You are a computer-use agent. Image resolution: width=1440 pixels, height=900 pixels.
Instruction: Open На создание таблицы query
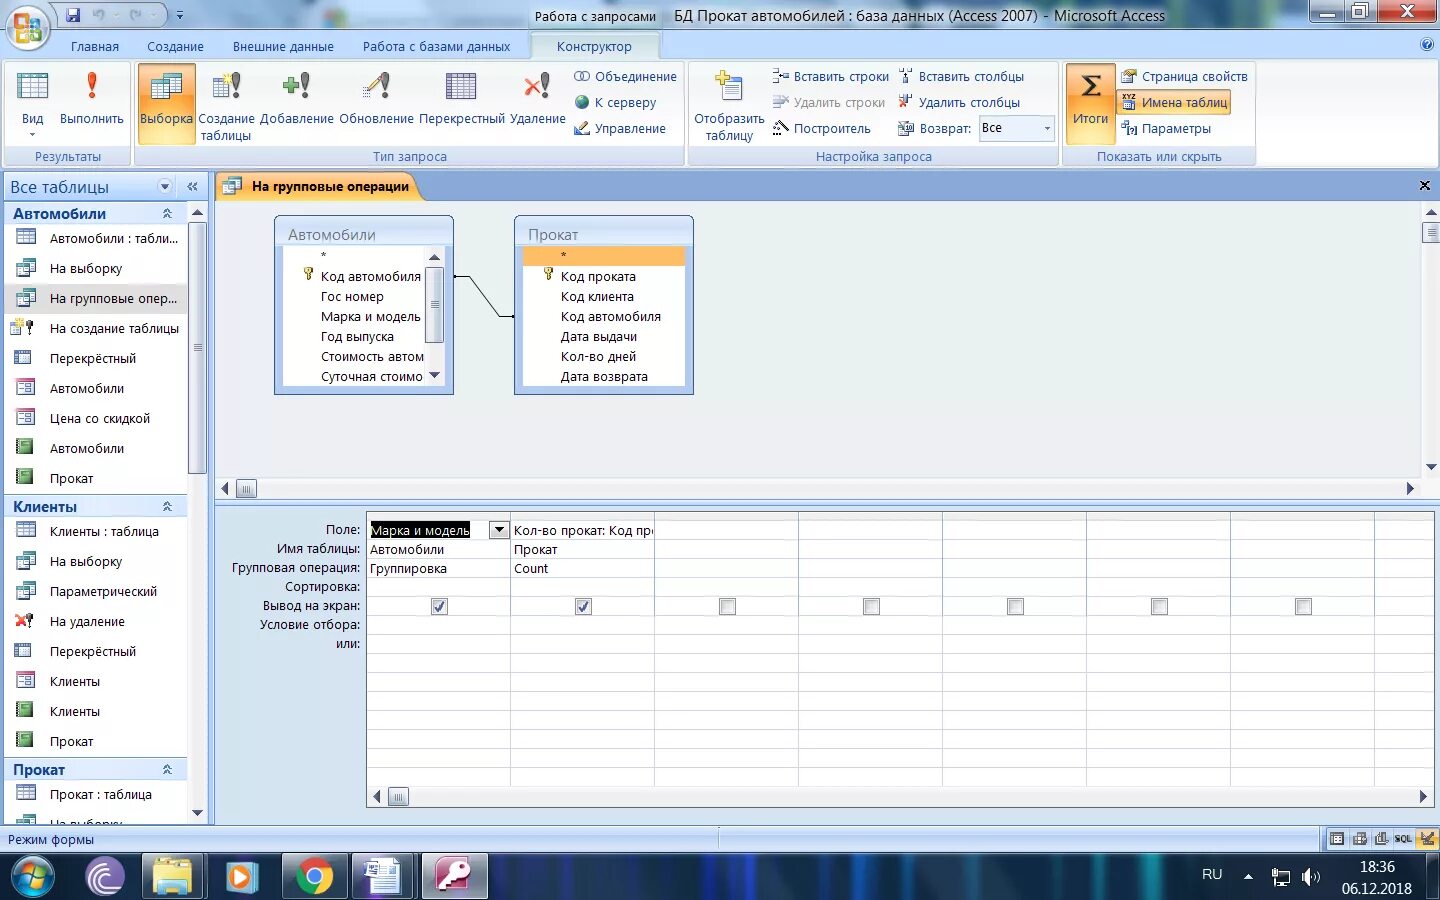point(97,328)
